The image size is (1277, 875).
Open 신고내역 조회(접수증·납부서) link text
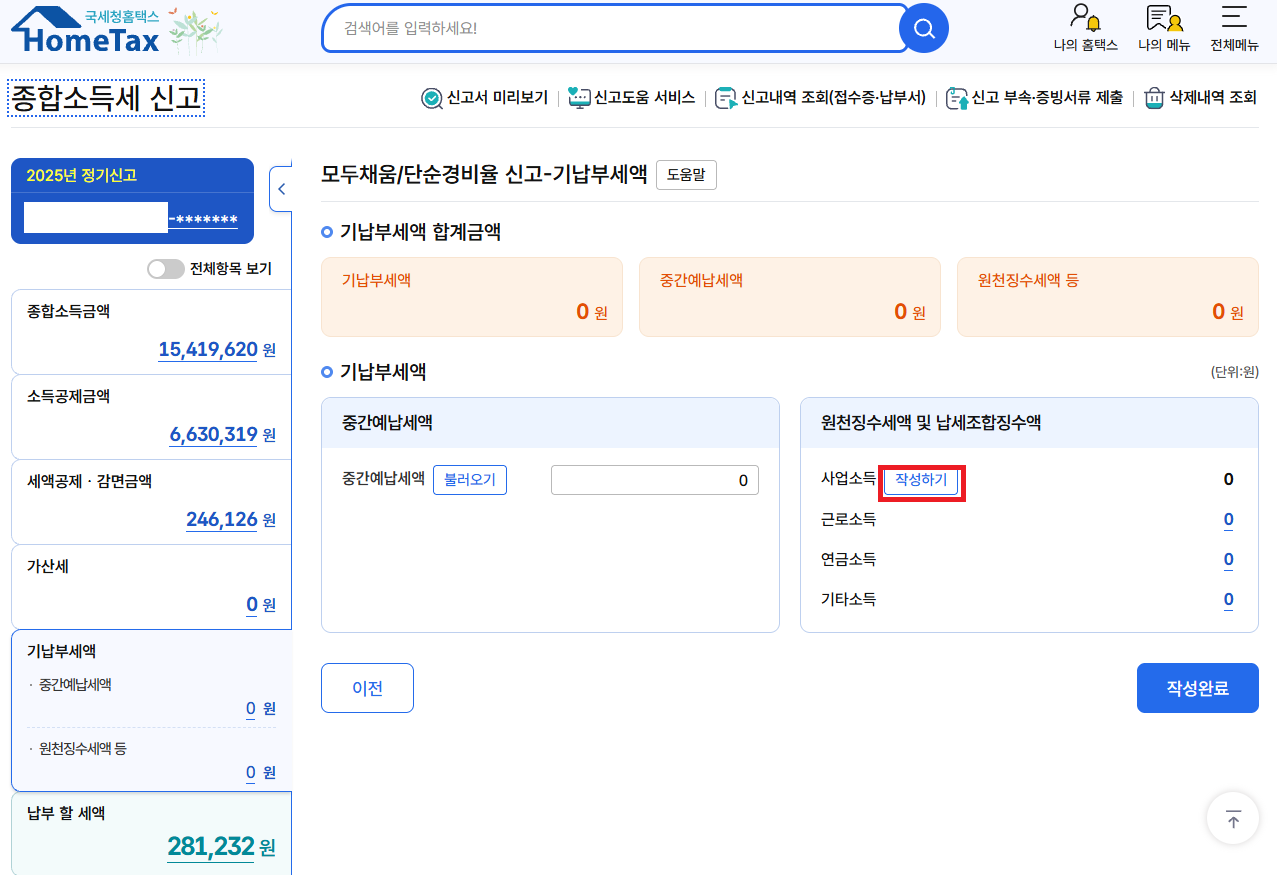point(834,98)
